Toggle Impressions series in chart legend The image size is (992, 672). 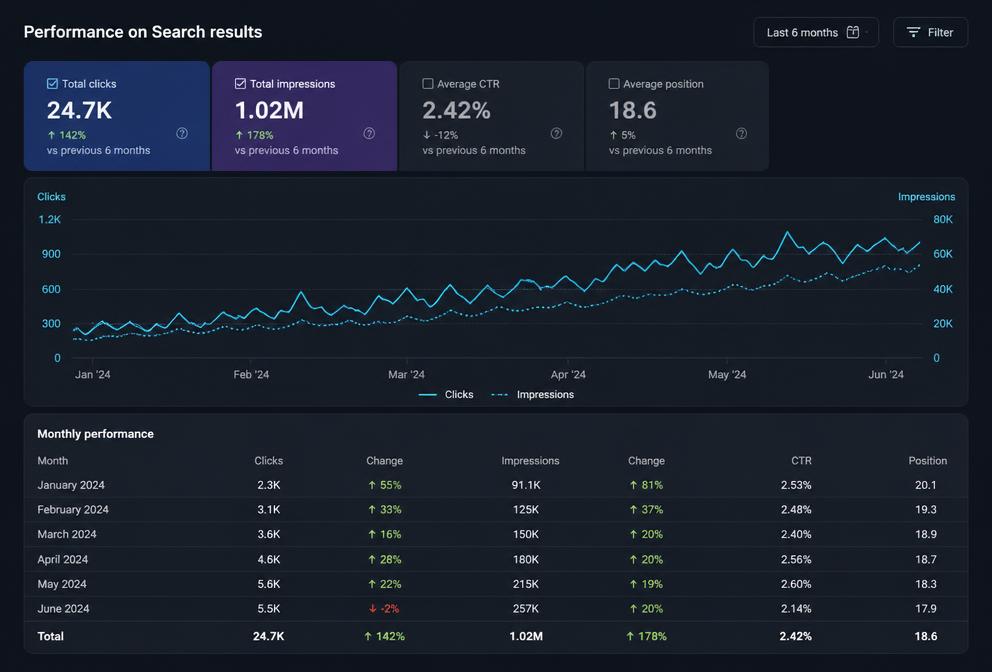(x=533, y=394)
